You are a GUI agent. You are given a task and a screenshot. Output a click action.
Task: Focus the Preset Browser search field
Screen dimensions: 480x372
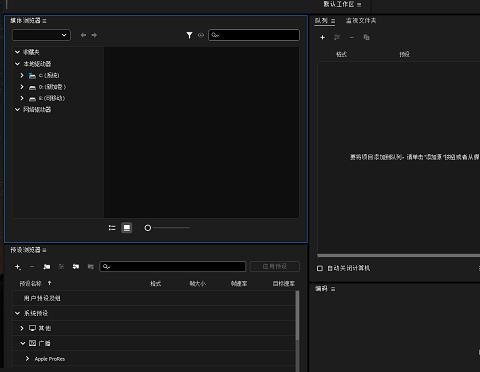pos(173,266)
